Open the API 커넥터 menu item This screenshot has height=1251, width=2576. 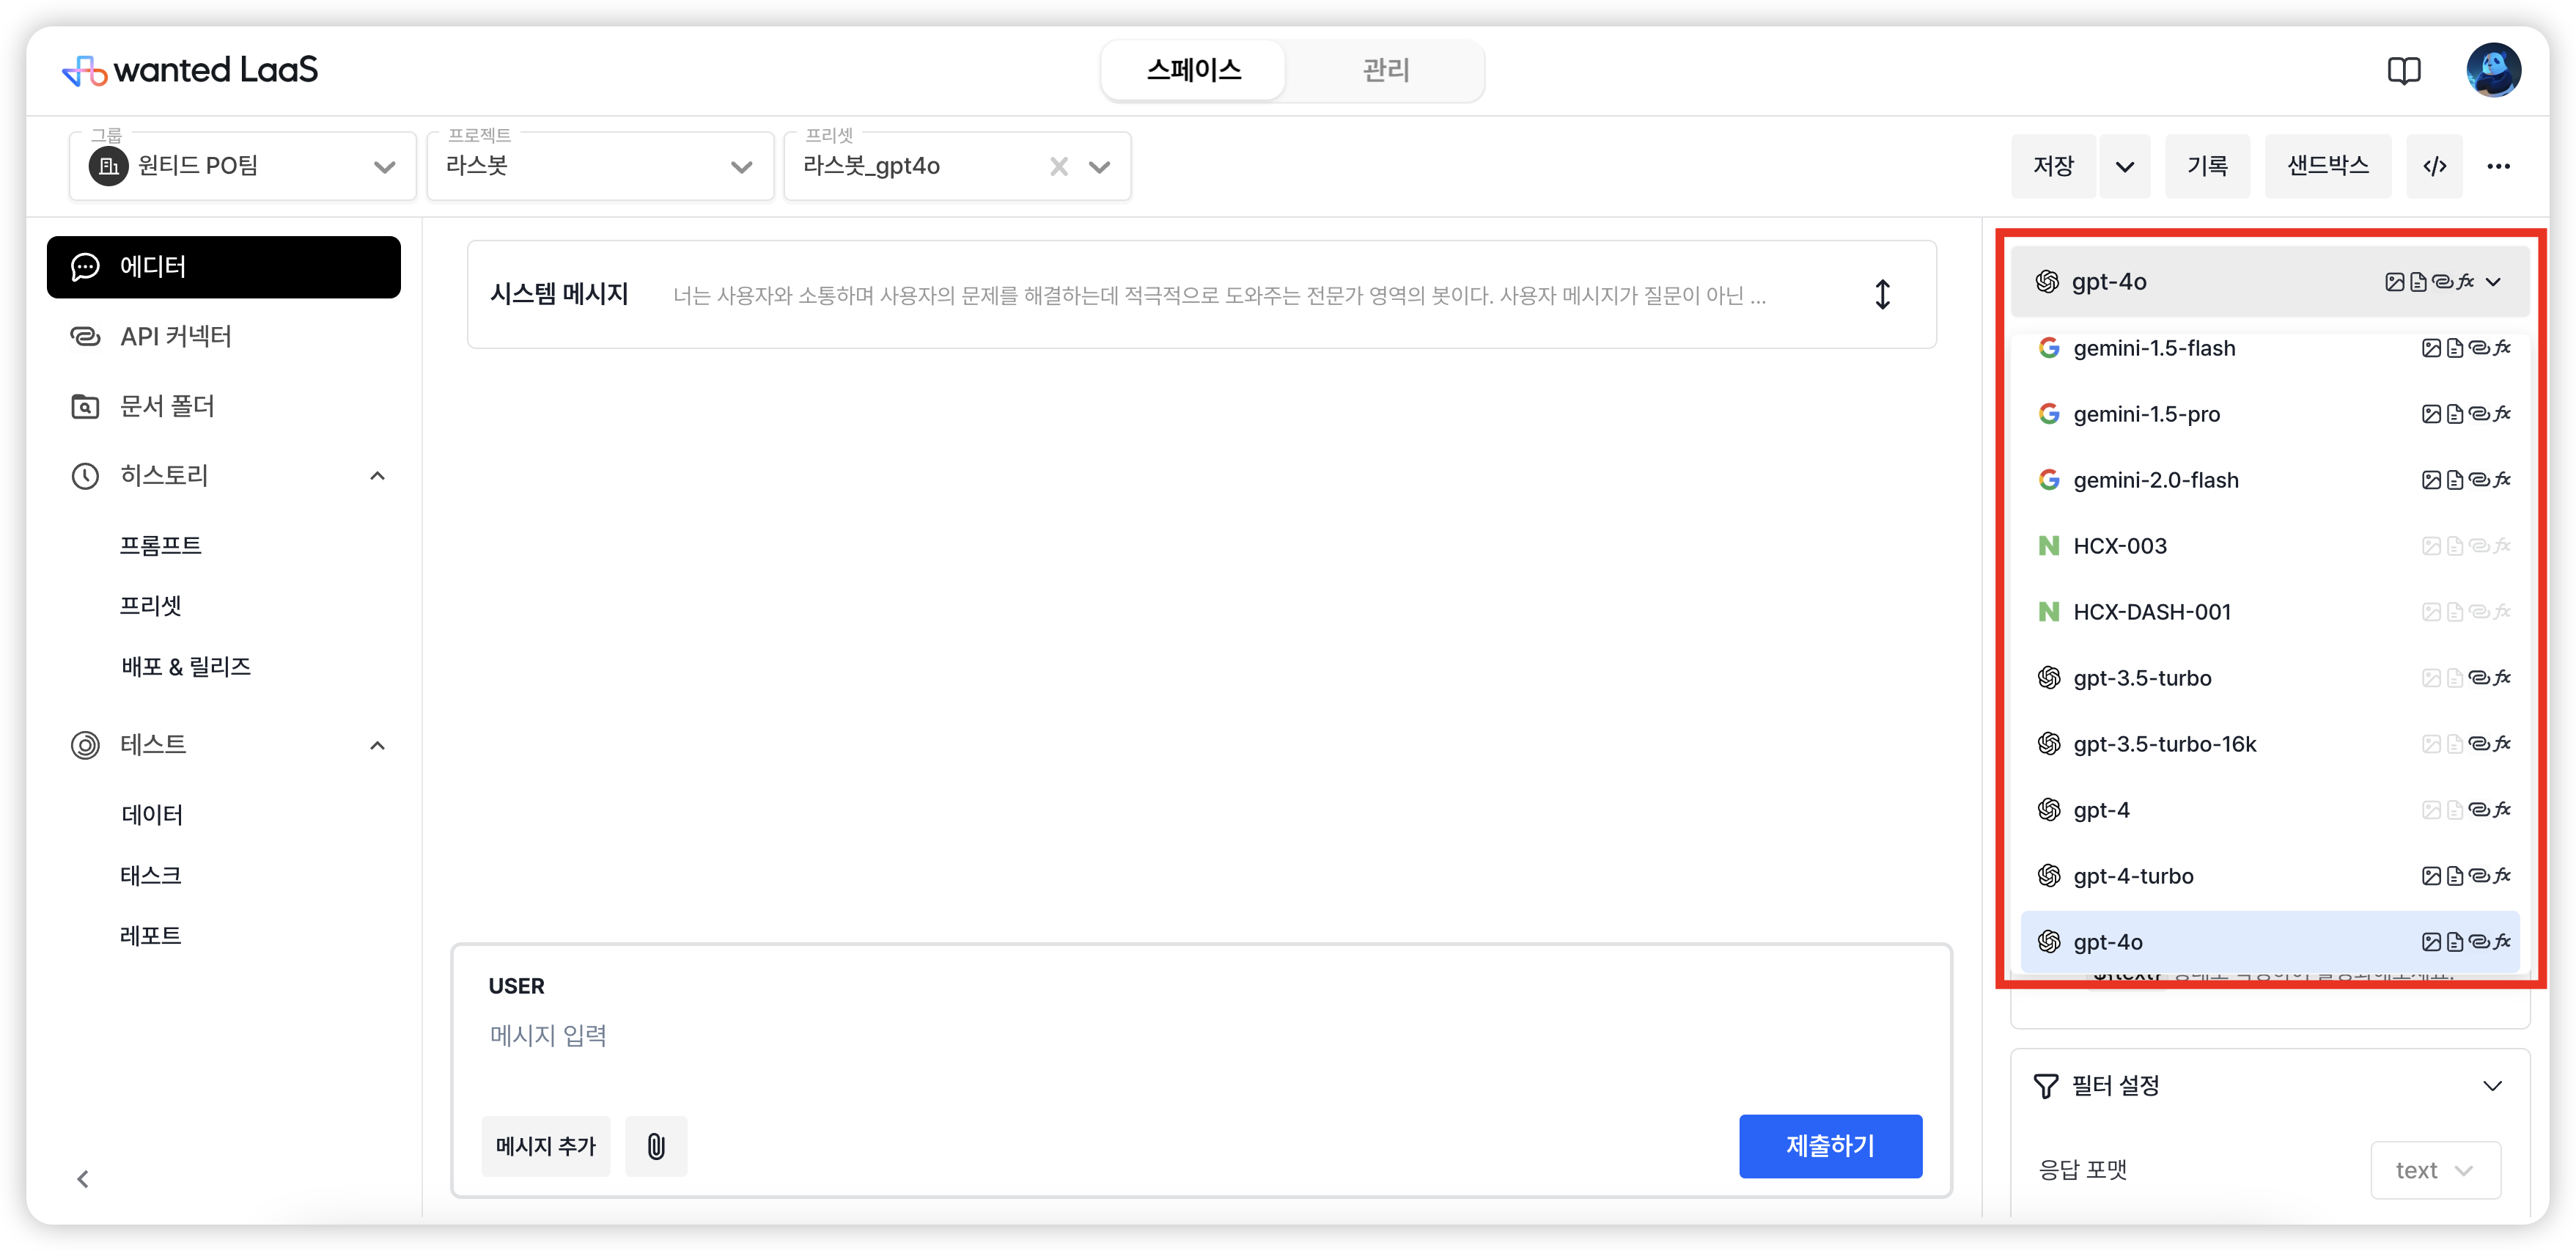point(224,337)
